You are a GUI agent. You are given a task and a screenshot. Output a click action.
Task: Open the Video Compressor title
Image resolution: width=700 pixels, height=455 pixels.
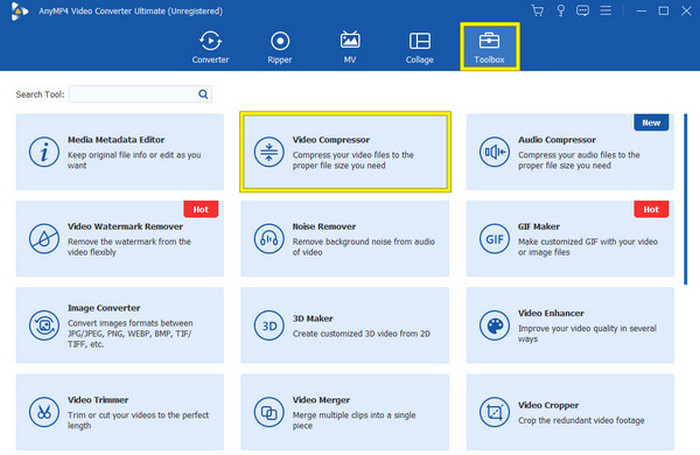coord(331,140)
